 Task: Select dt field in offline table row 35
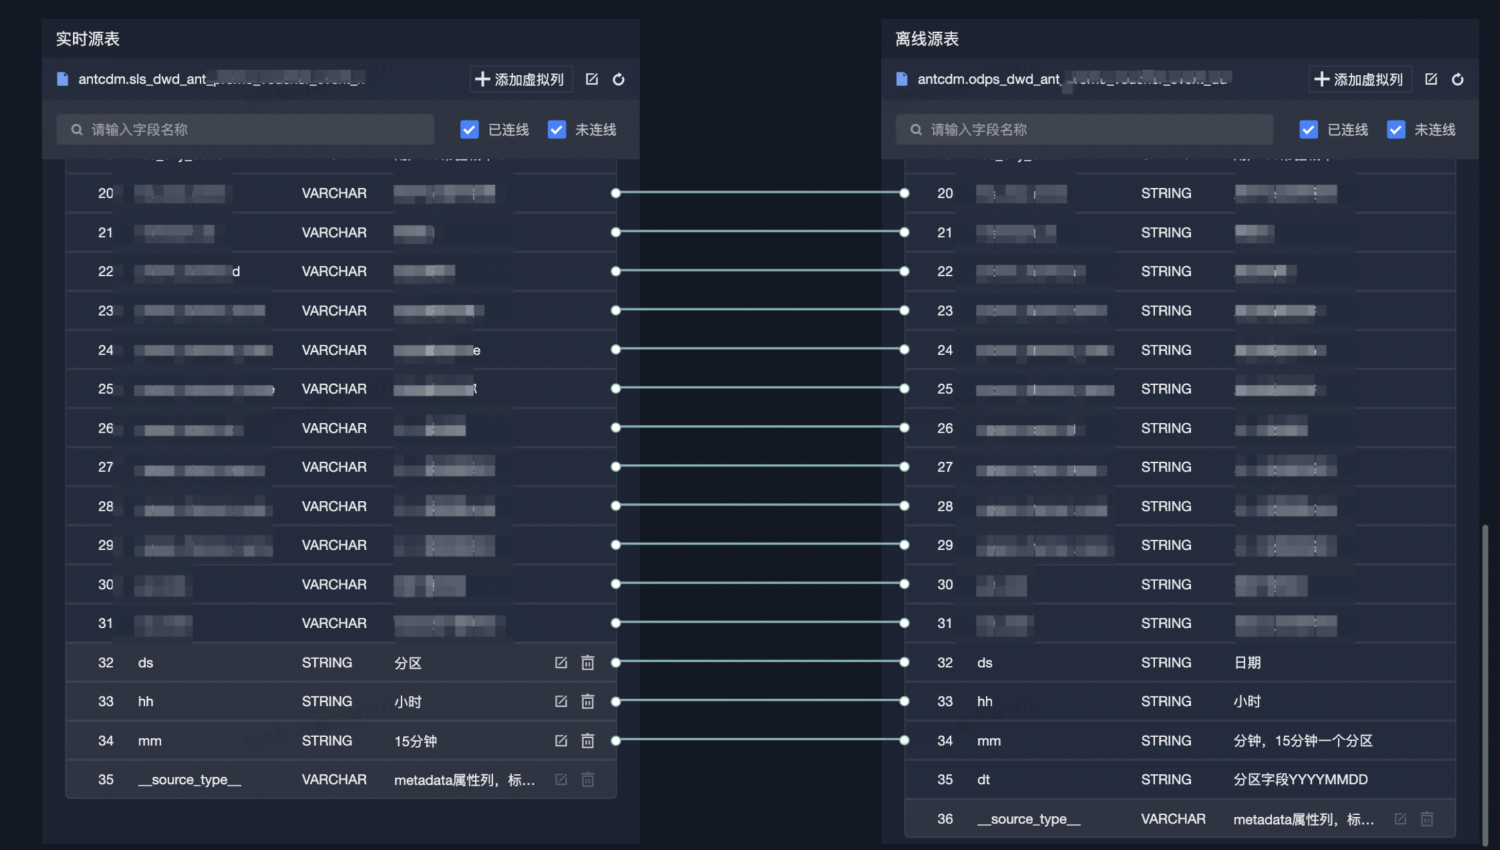[x=984, y=780]
